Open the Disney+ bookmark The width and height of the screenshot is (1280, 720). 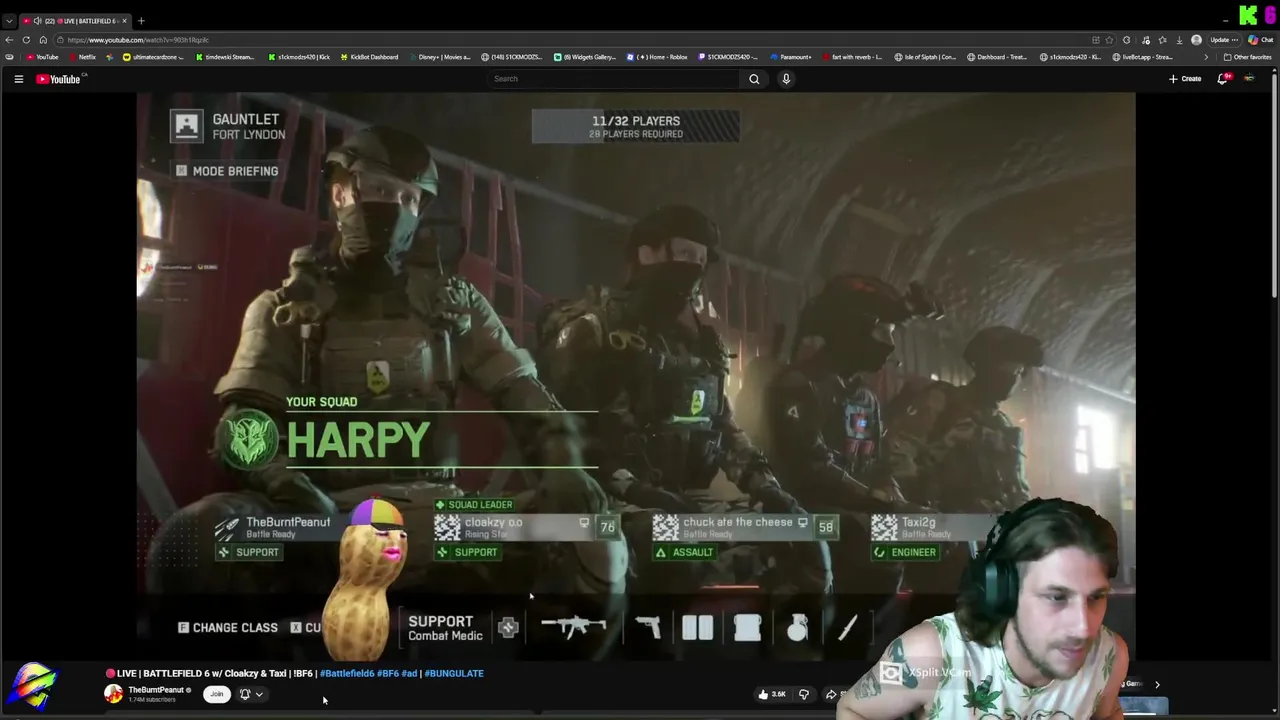(439, 57)
